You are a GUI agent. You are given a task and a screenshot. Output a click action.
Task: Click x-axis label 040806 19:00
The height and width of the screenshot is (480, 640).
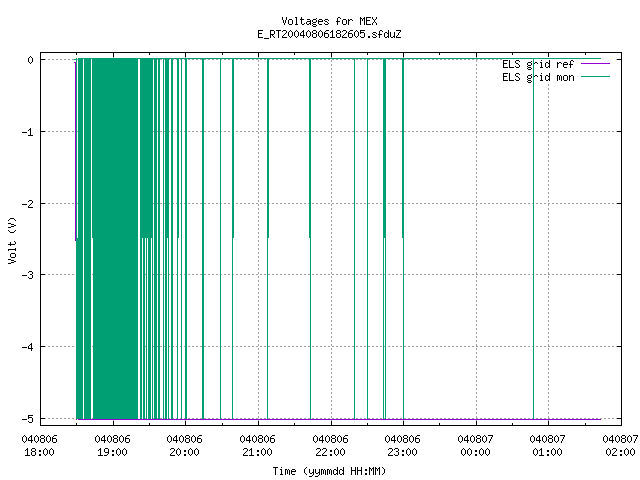click(x=112, y=446)
